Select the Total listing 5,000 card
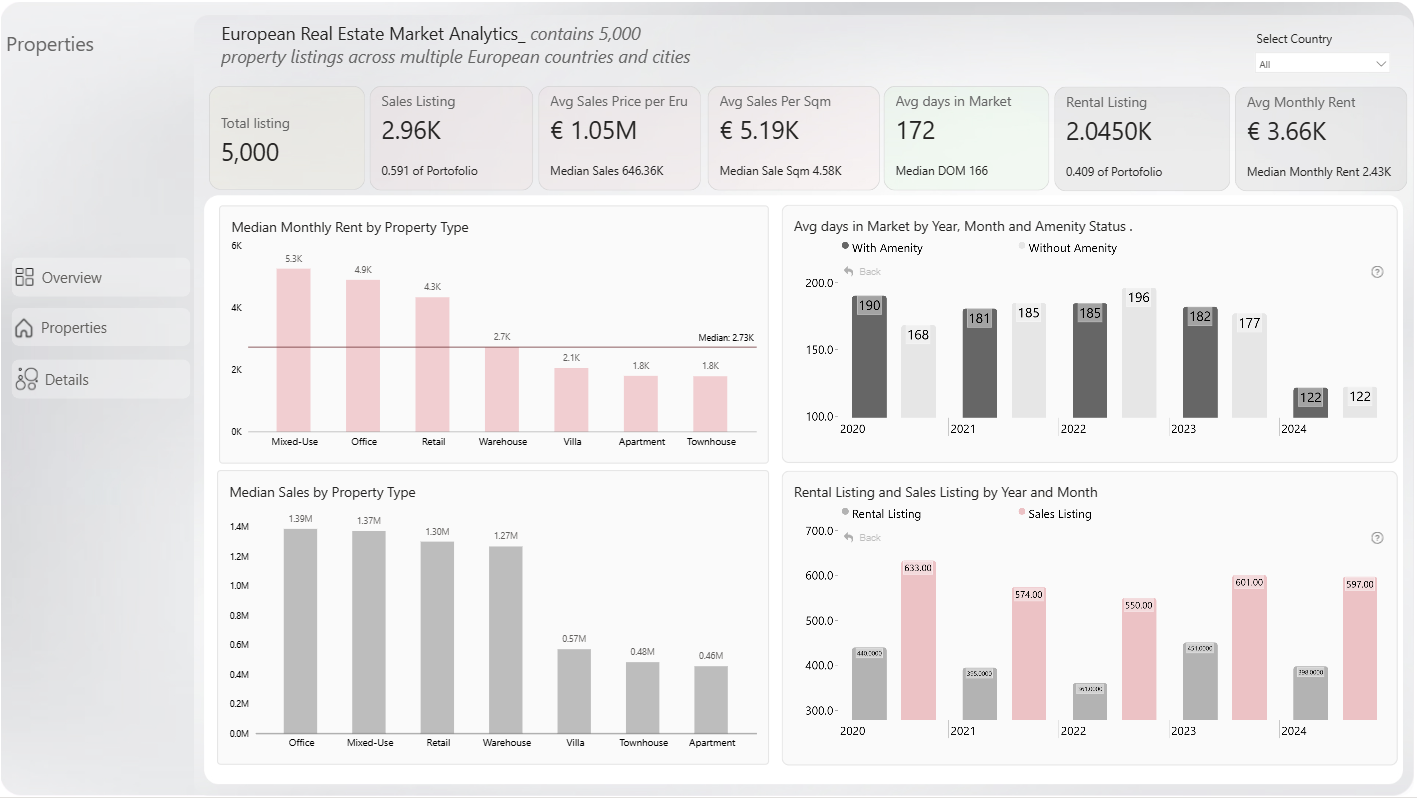 (287, 138)
